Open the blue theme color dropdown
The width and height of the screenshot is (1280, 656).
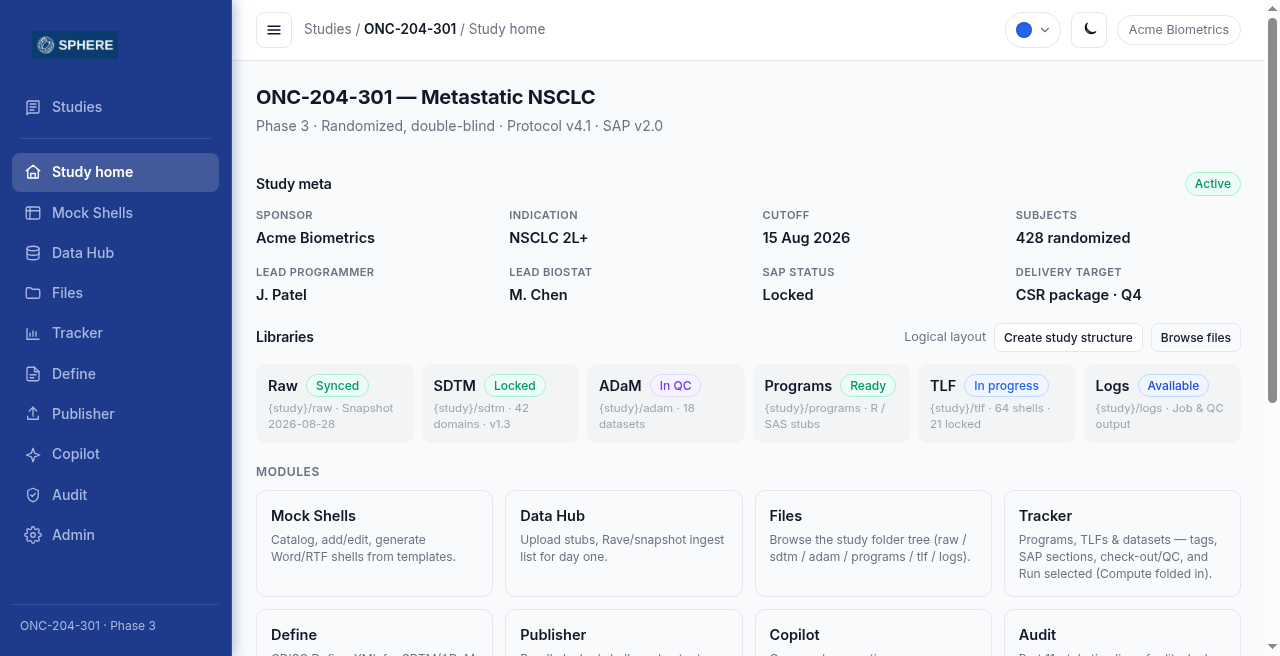pyautogui.click(x=1033, y=30)
